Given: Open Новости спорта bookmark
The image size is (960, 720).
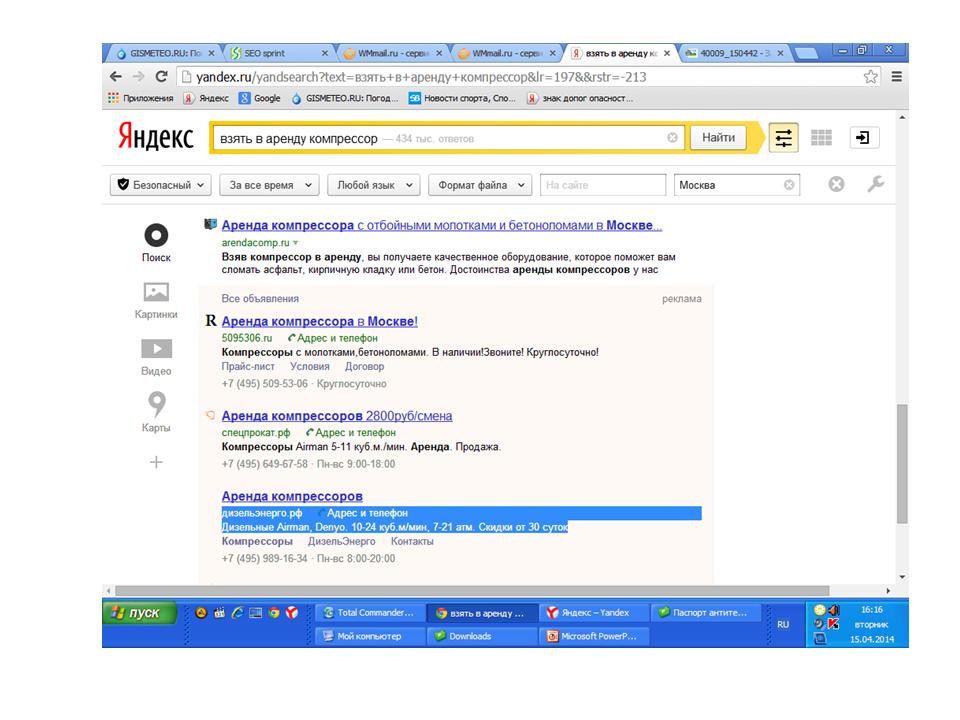Looking at the screenshot, I should pyautogui.click(x=462, y=98).
